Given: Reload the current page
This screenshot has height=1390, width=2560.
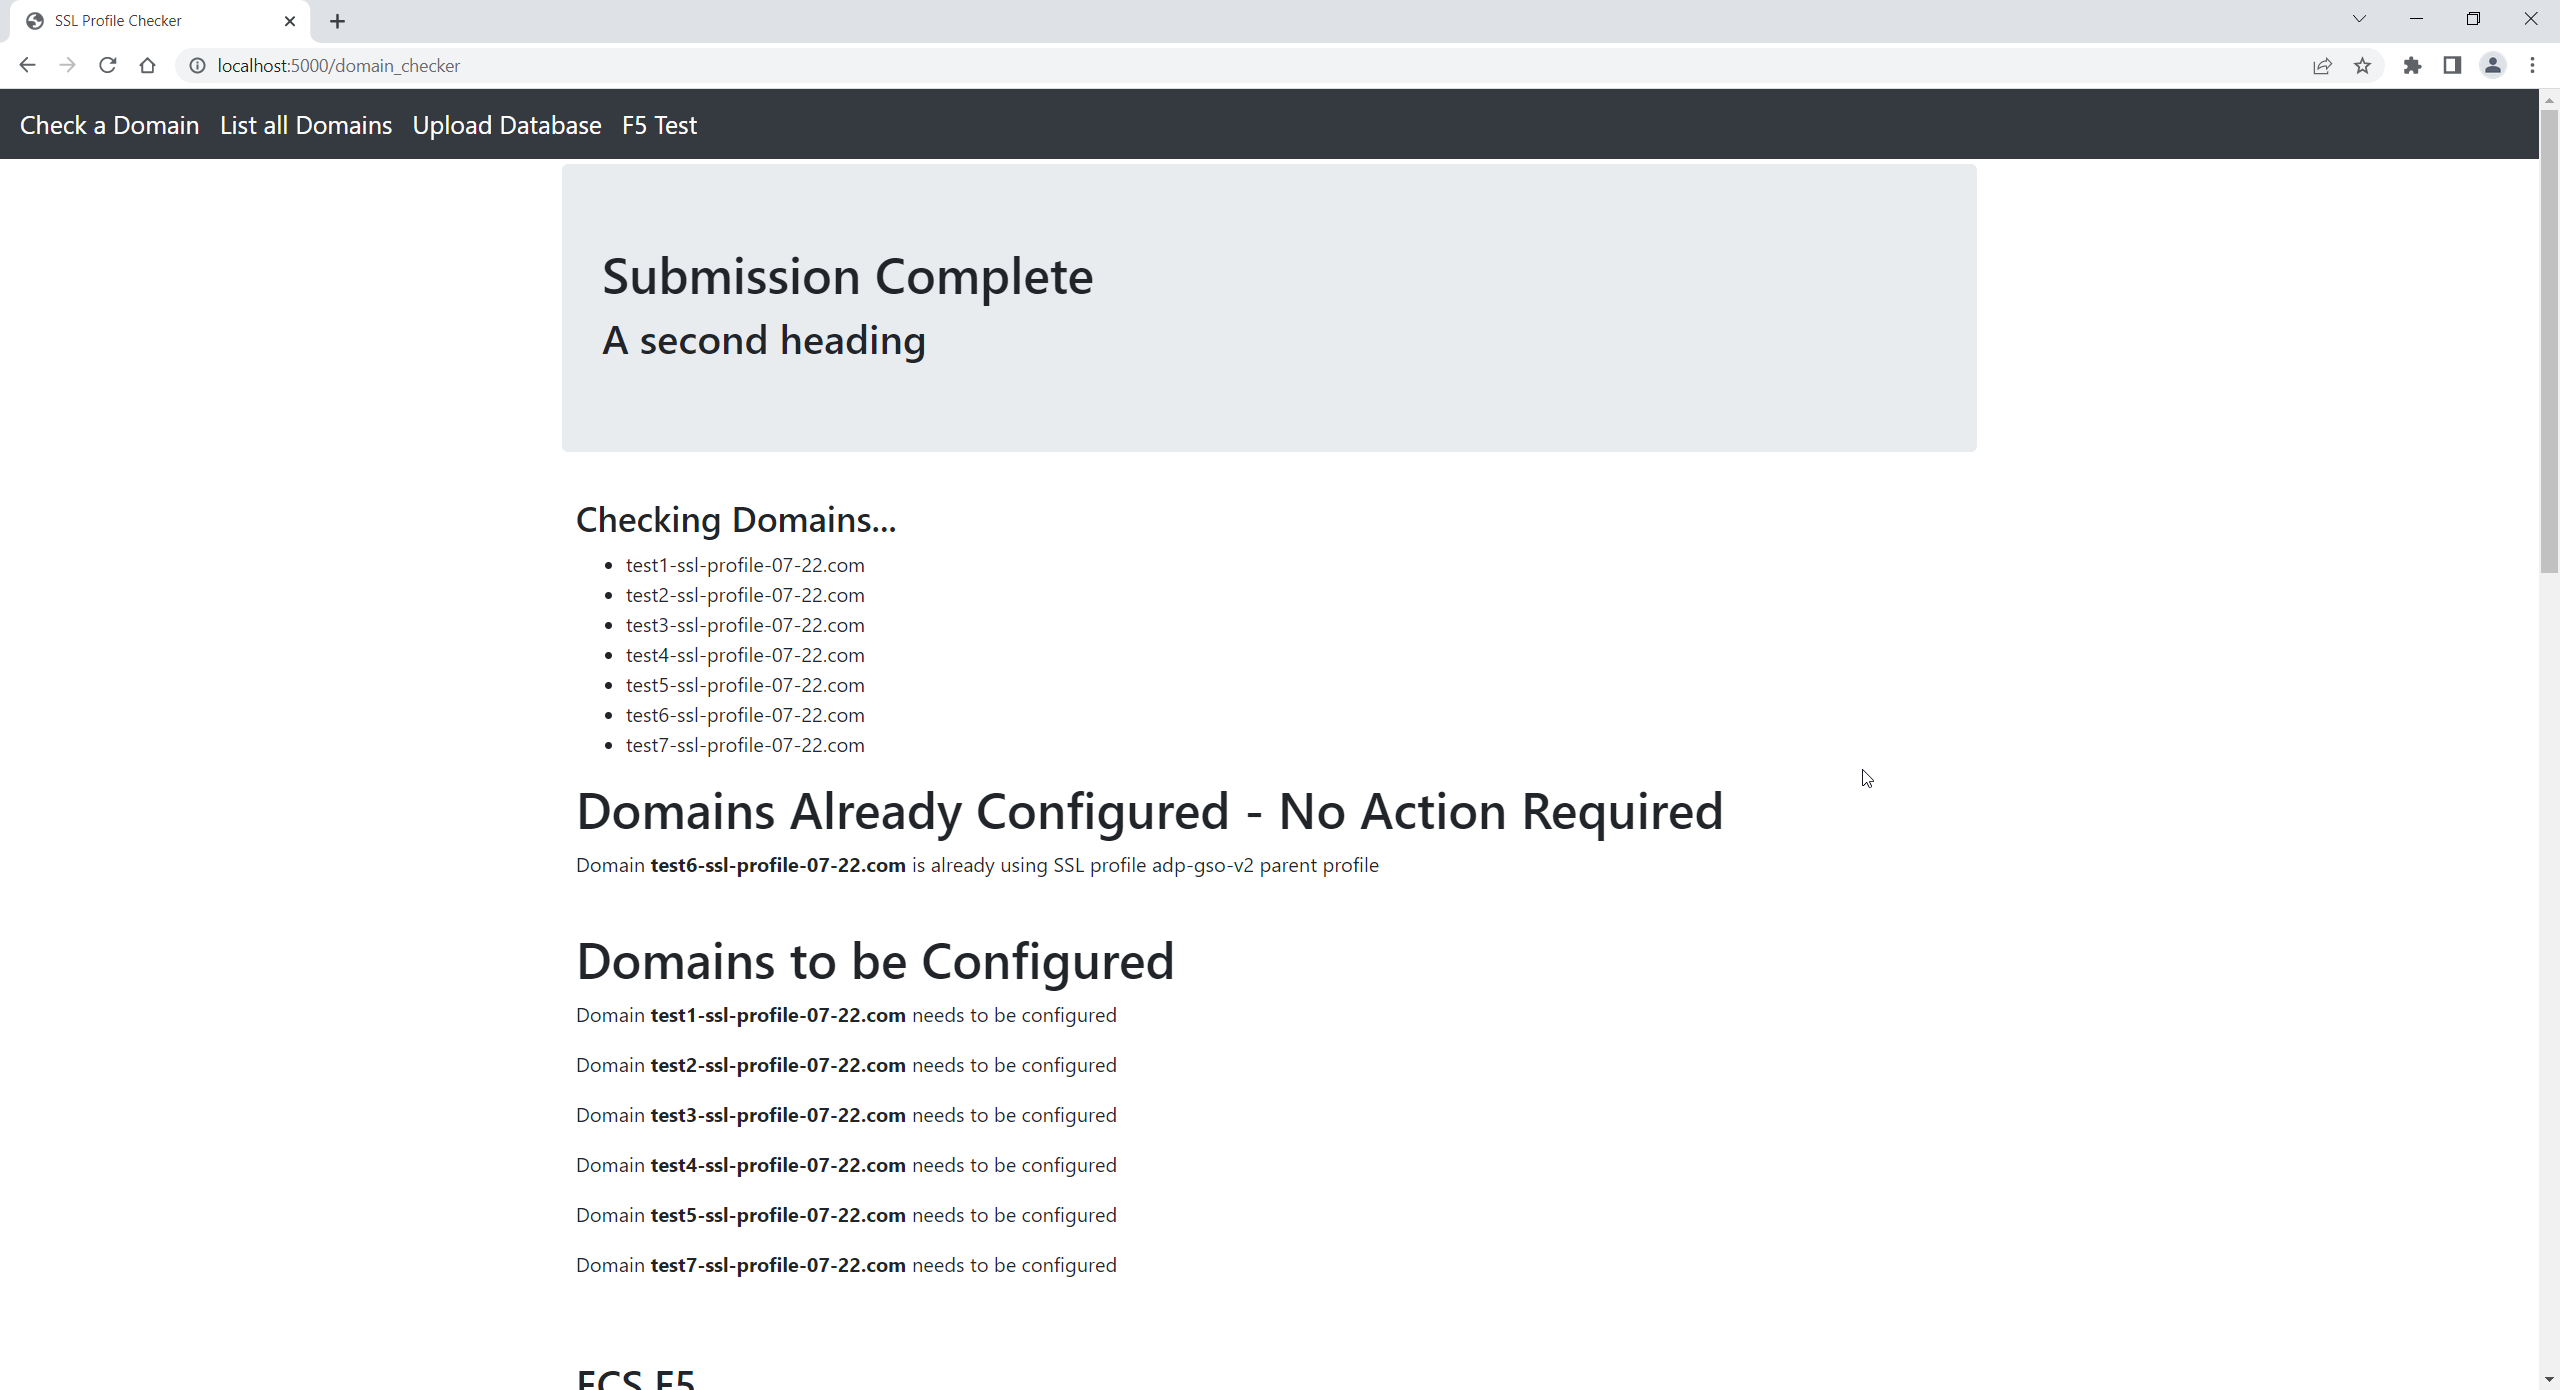Looking at the screenshot, I should coord(107,65).
